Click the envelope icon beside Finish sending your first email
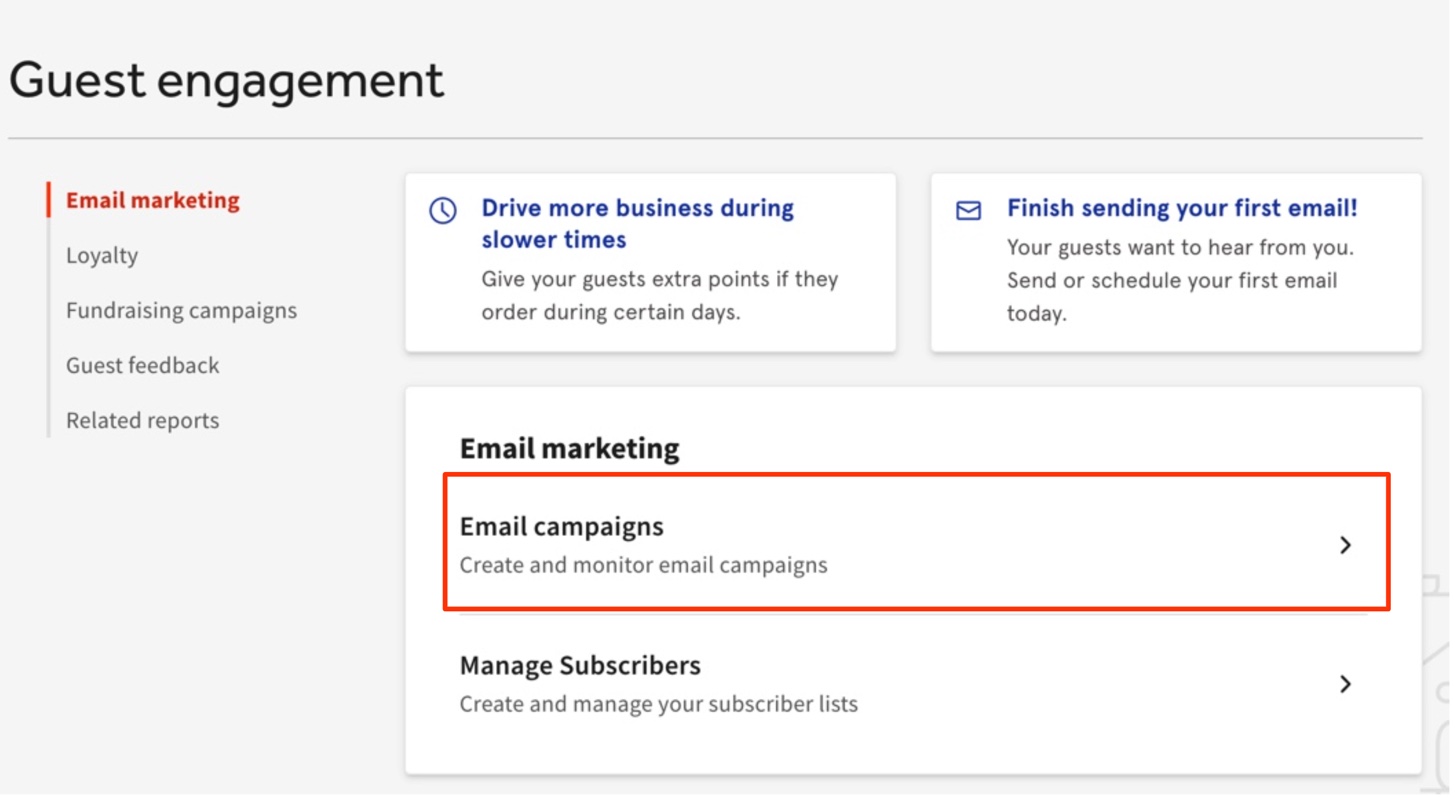 point(967,209)
